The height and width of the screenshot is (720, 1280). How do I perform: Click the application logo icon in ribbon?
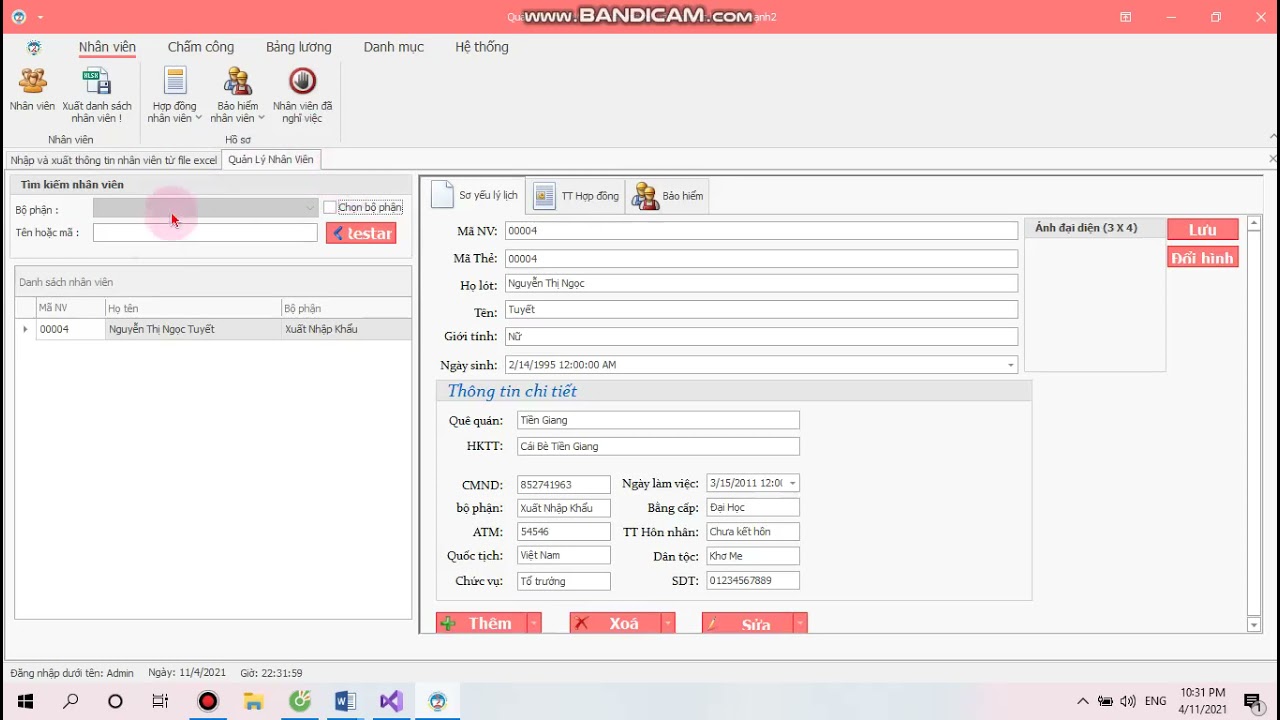pyautogui.click(x=34, y=47)
